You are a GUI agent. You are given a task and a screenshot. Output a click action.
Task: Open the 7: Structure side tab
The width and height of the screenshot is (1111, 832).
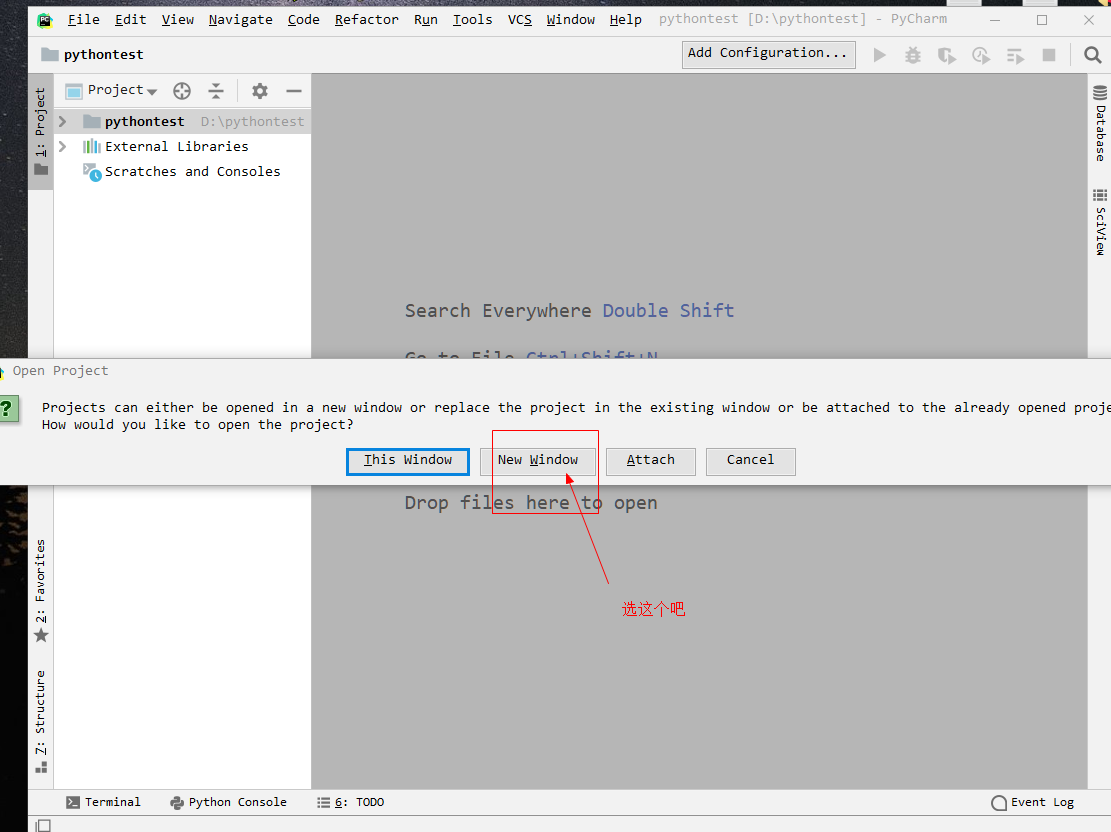40,721
